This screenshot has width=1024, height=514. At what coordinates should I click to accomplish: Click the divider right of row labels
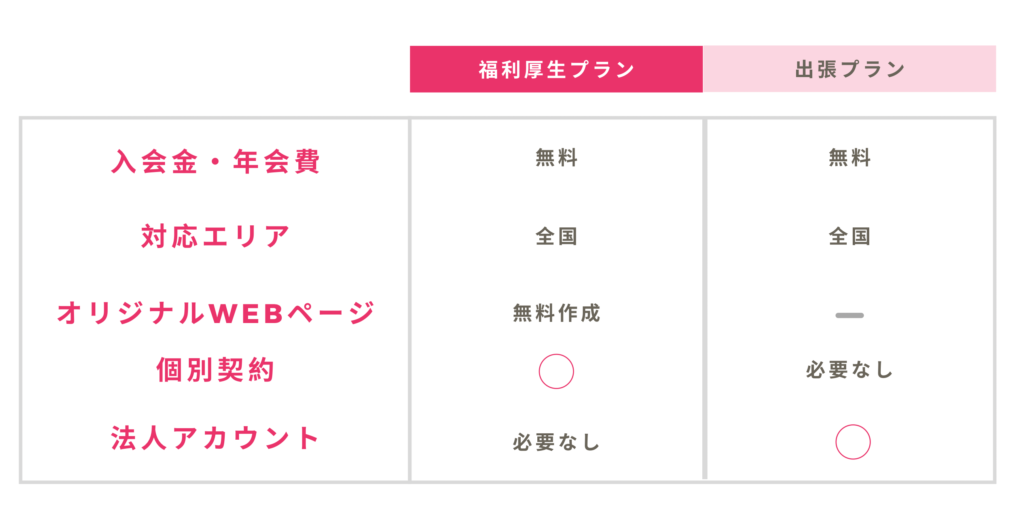click(x=409, y=300)
